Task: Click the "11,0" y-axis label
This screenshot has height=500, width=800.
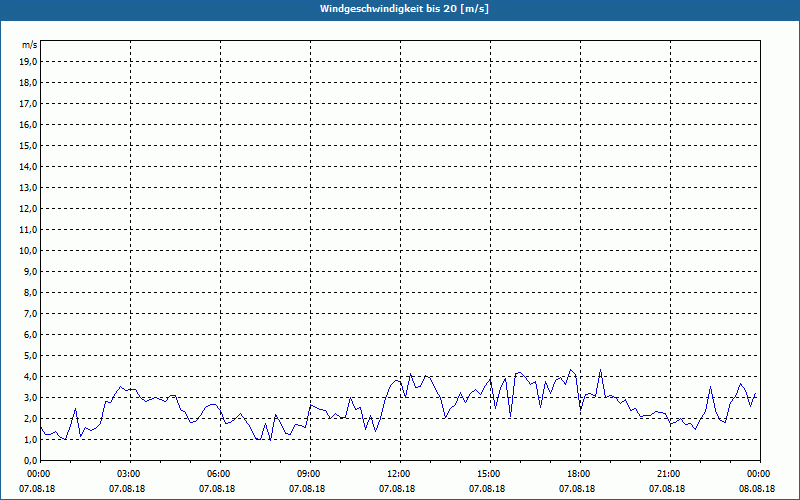Action: click(x=29, y=230)
